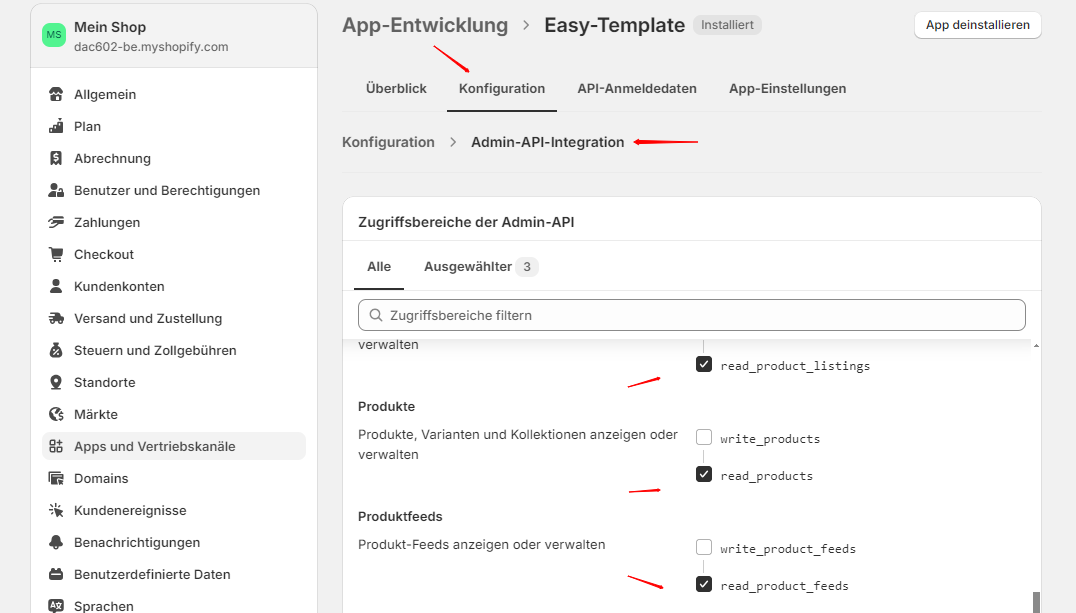Enable the write_product_feeds checkbox
The image size is (1076, 613).
[x=704, y=548]
